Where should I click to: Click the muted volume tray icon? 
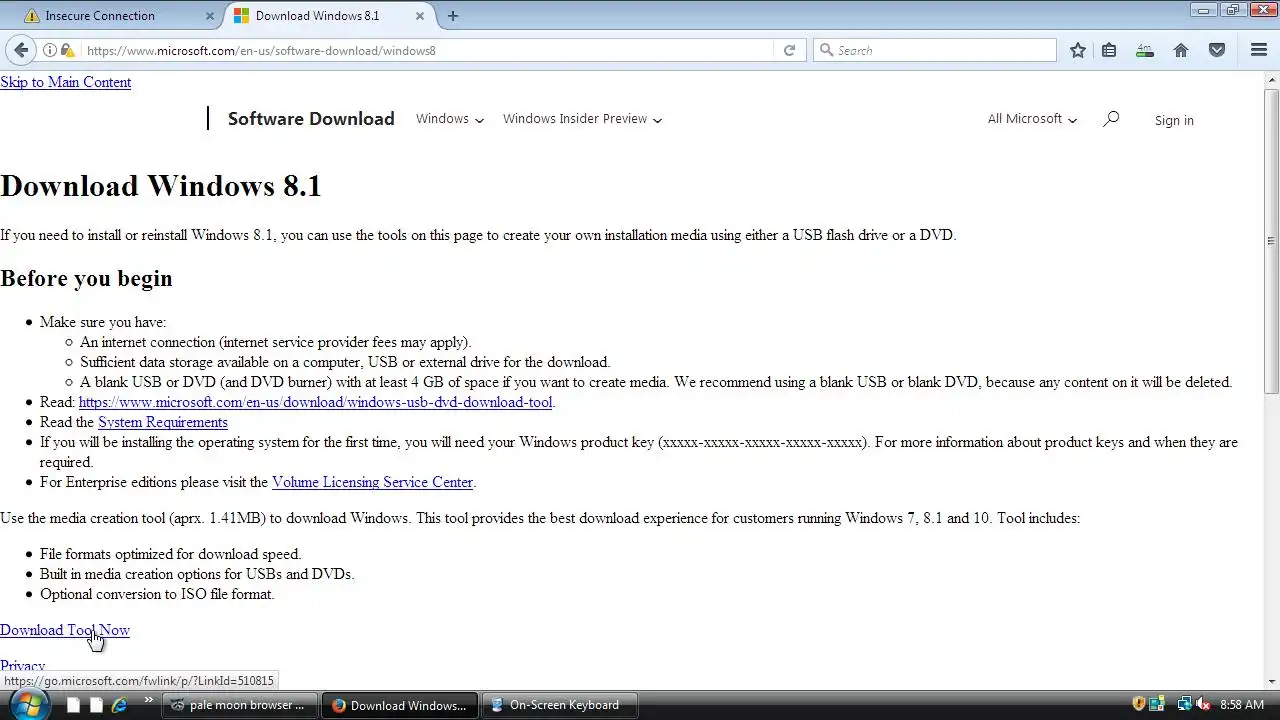(x=1203, y=705)
